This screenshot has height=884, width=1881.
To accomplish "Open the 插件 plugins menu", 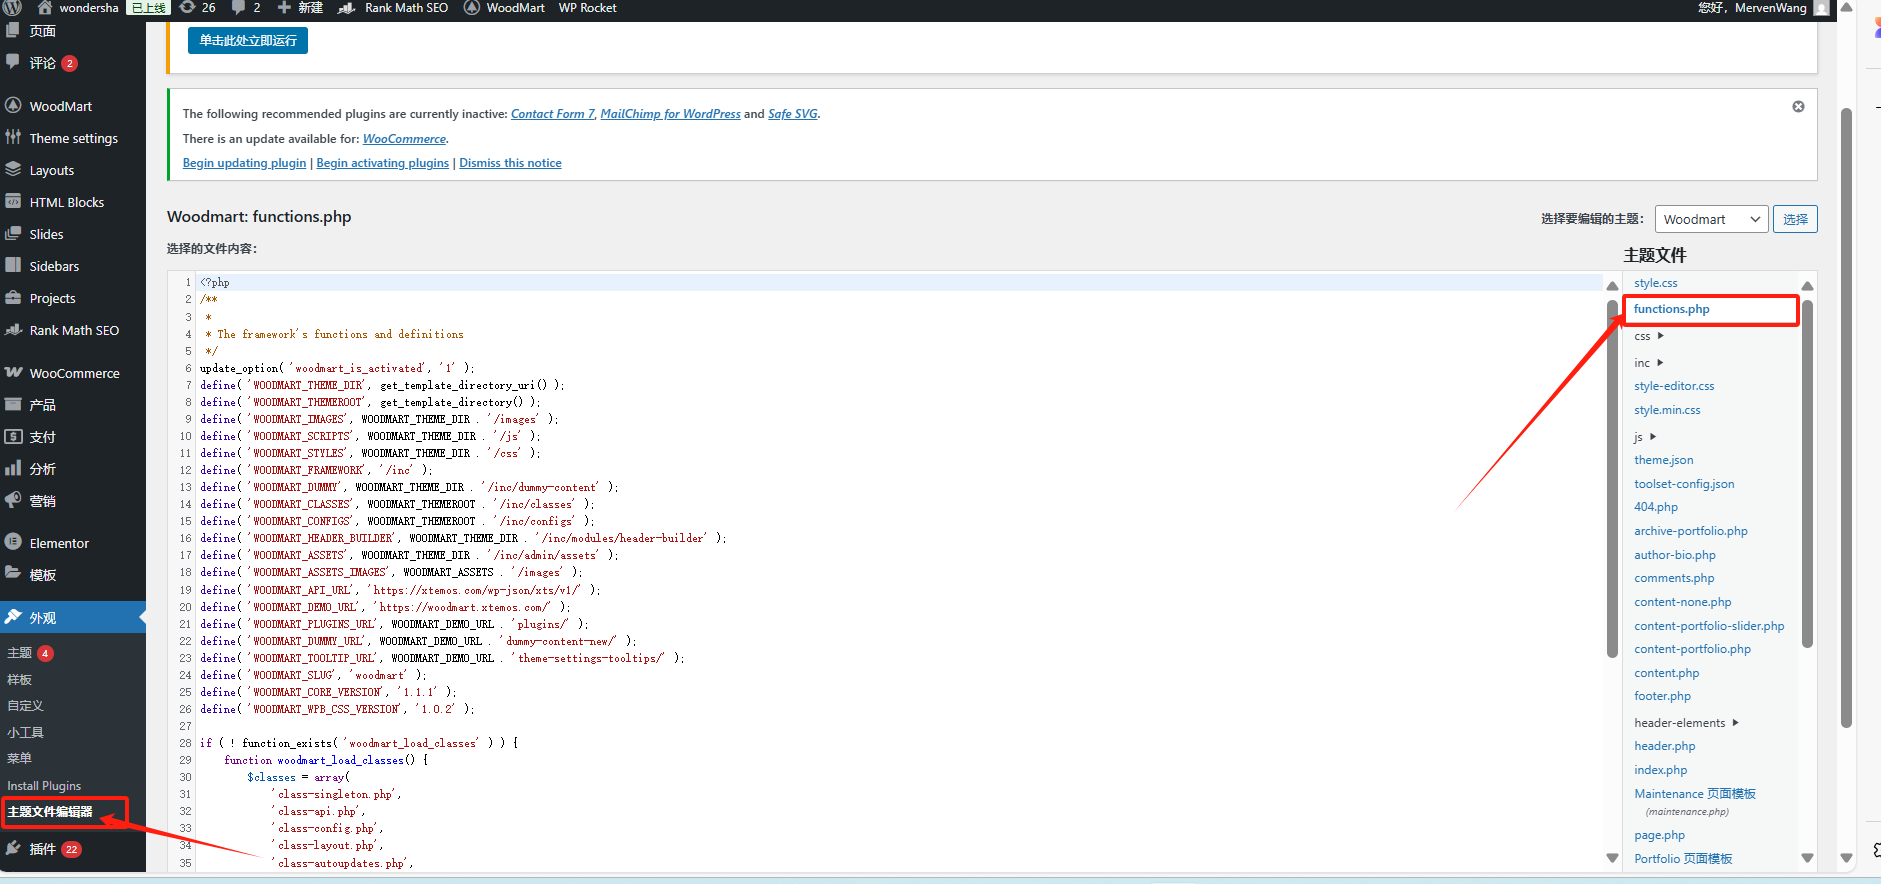I will tap(42, 849).
